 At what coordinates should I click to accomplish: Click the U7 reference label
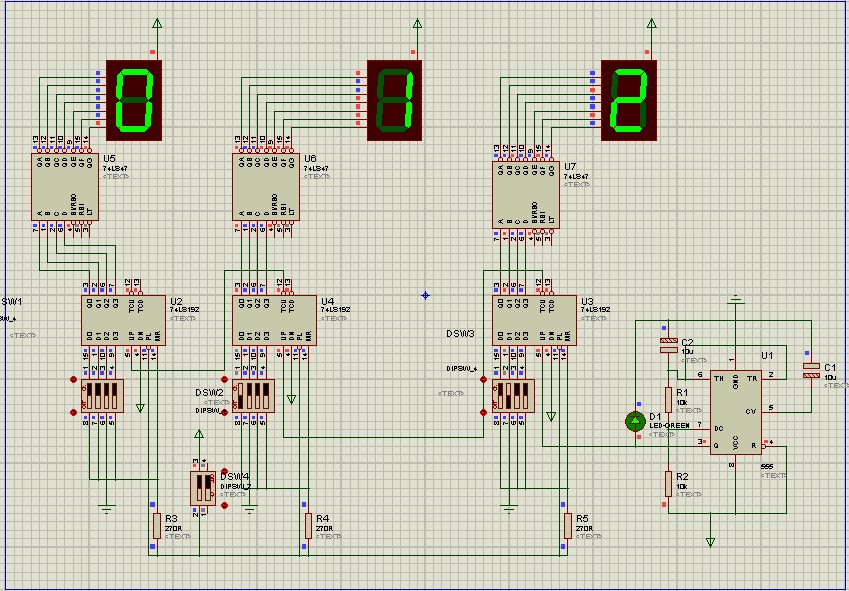pyautogui.click(x=570, y=167)
